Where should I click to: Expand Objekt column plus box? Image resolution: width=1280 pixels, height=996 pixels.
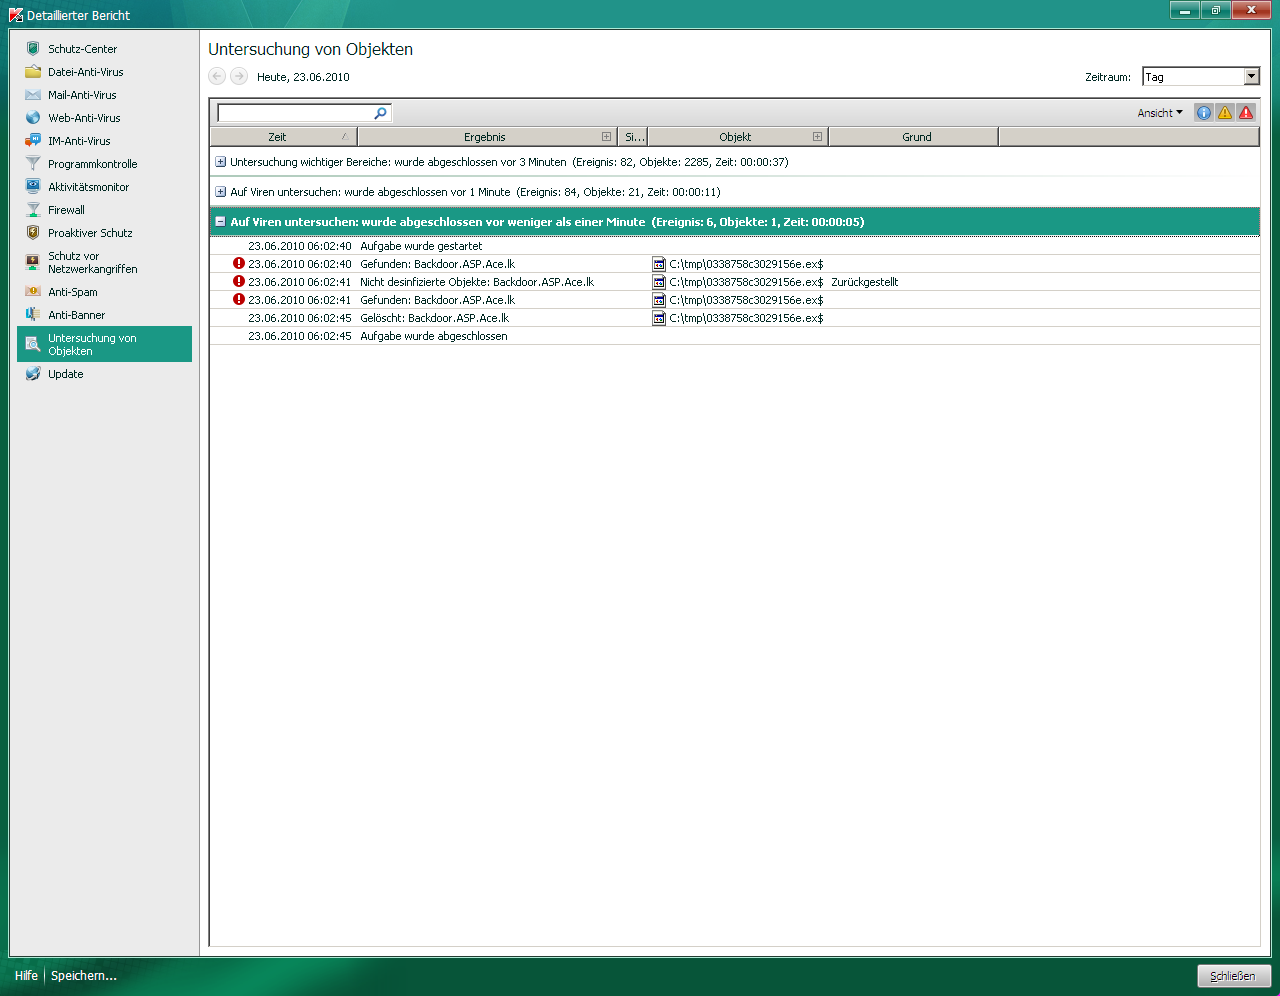tap(817, 137)
